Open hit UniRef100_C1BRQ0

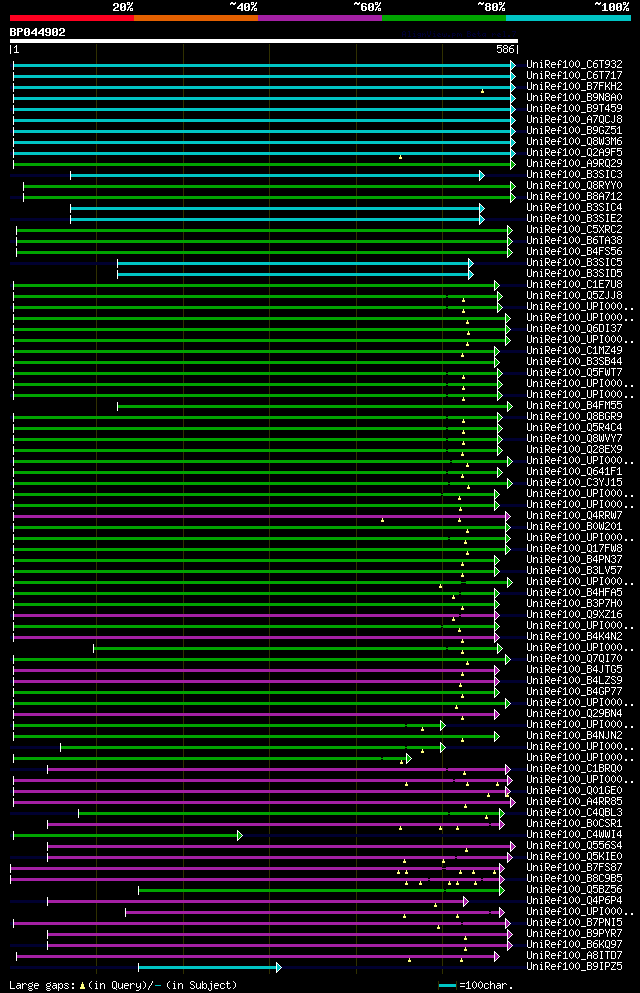pyautogui.click(x=574, y=769)
